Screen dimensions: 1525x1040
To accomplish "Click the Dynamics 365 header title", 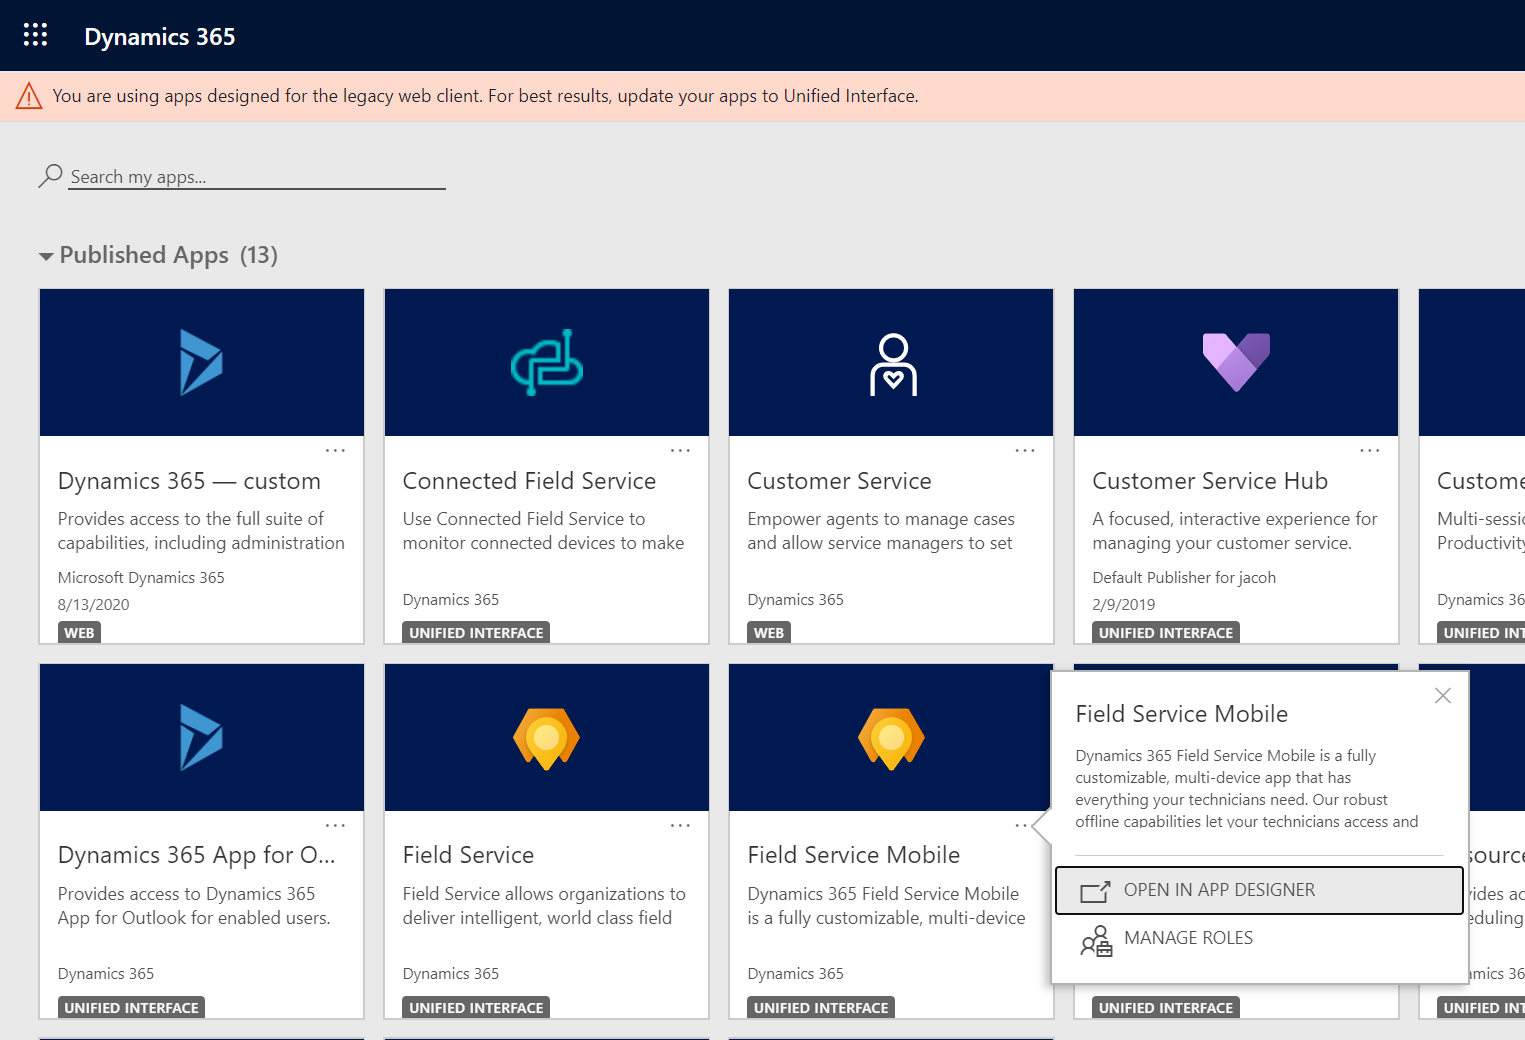I will pos(160,37).
